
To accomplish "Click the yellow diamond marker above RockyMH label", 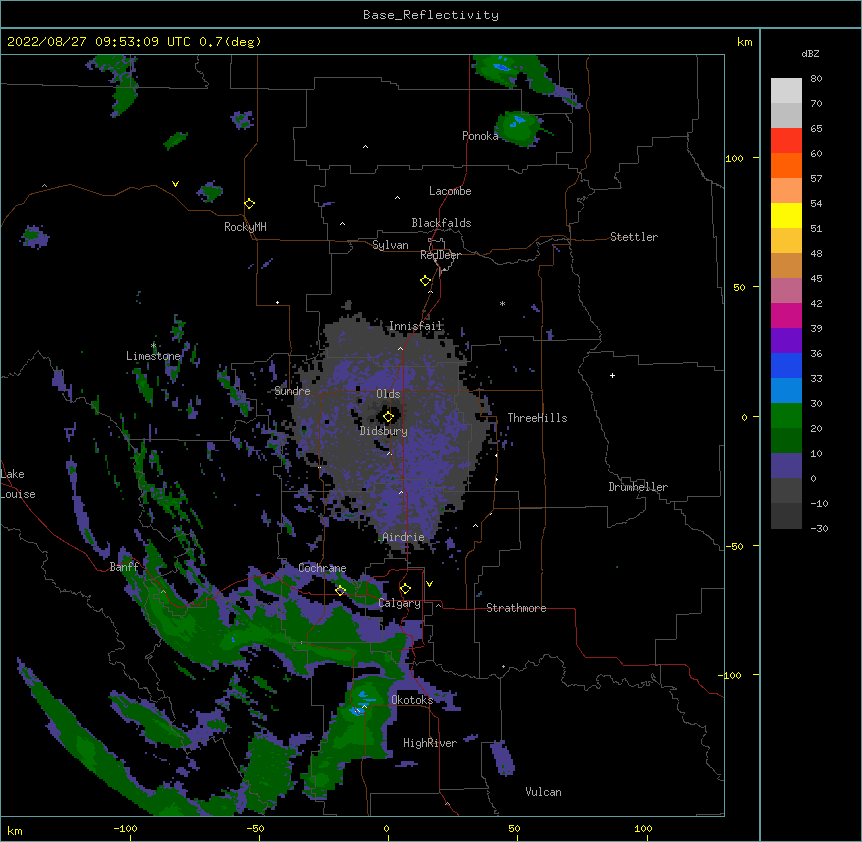I will [250, 204].
